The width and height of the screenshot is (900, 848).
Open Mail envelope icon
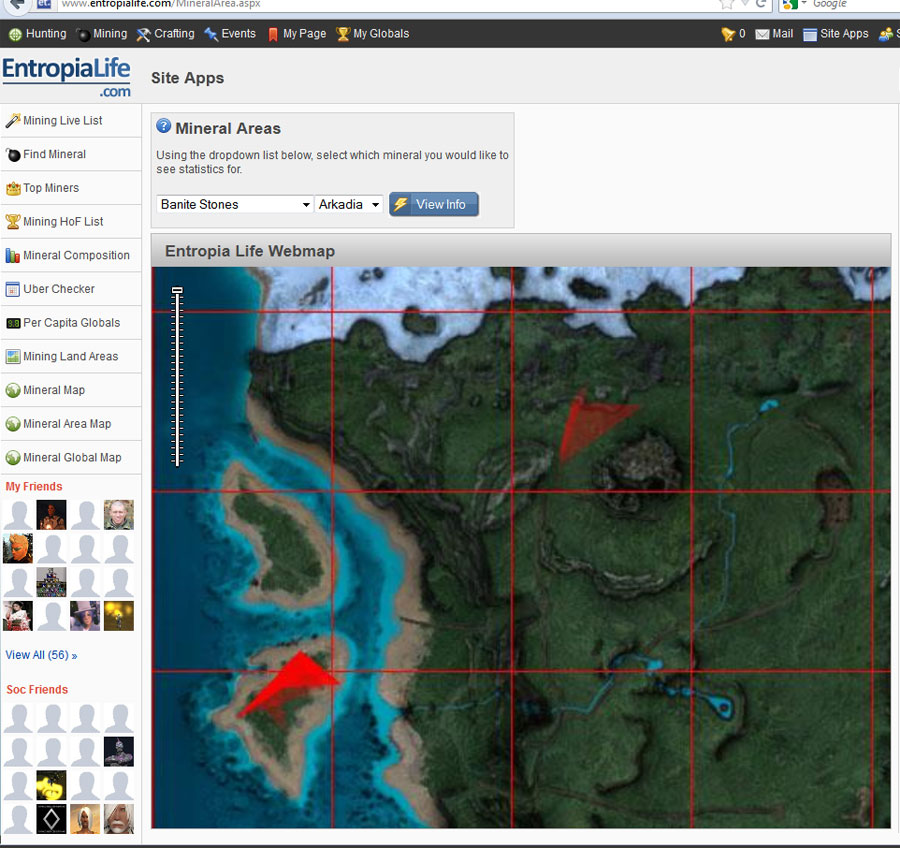762,34
